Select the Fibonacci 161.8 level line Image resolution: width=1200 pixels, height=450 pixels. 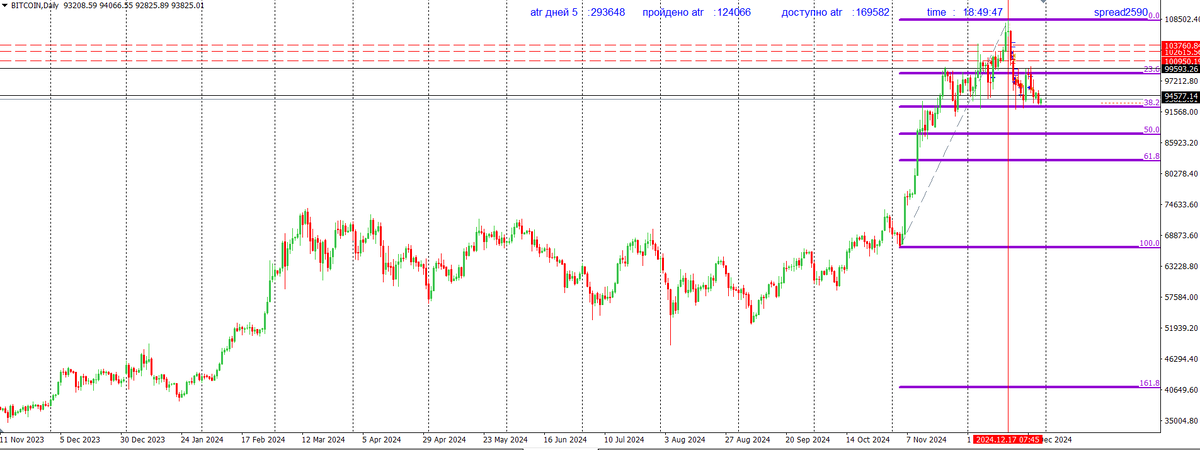click(1029, 387)
